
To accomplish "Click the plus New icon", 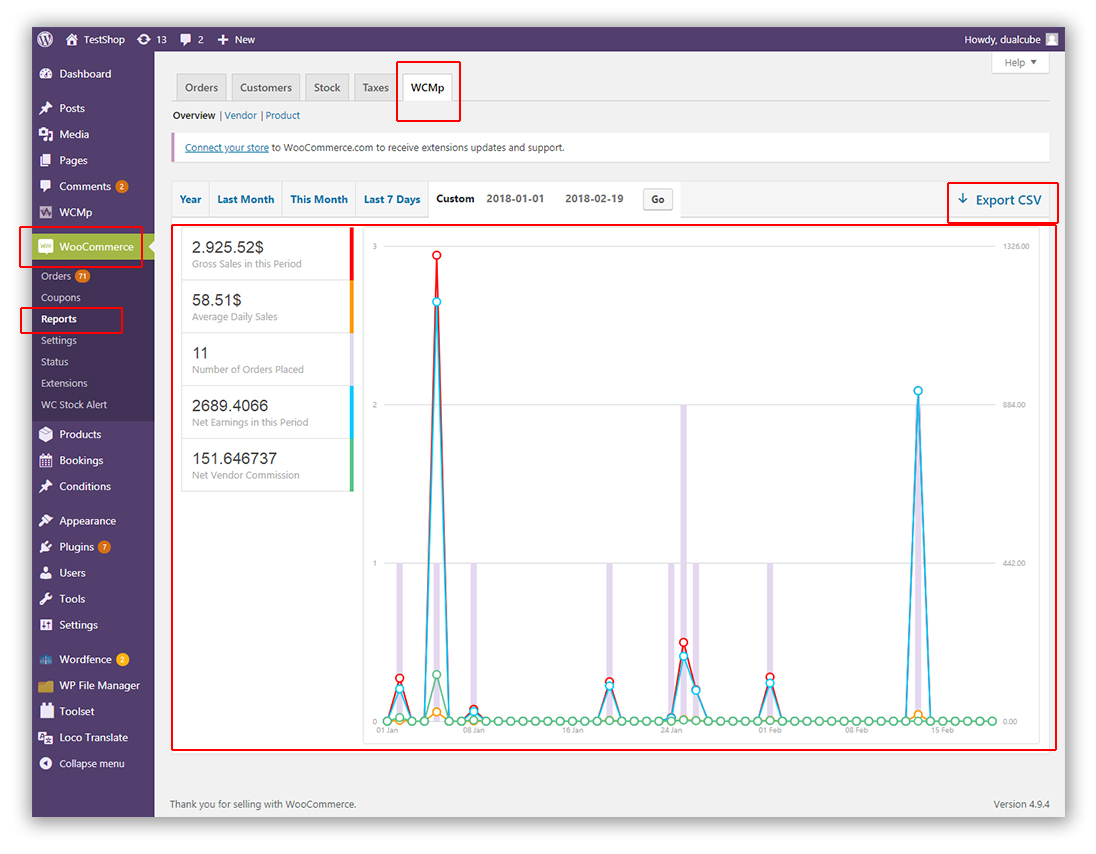I will coord(223,39).
